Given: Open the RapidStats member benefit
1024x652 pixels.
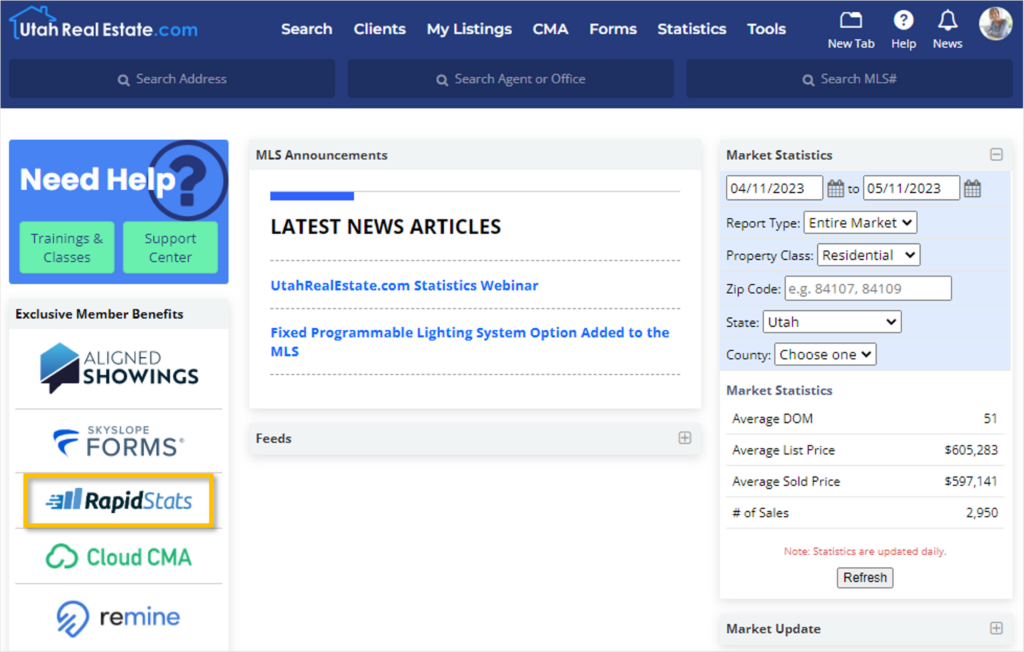Looking at the screenshot, I should click(x=119, y=501).
